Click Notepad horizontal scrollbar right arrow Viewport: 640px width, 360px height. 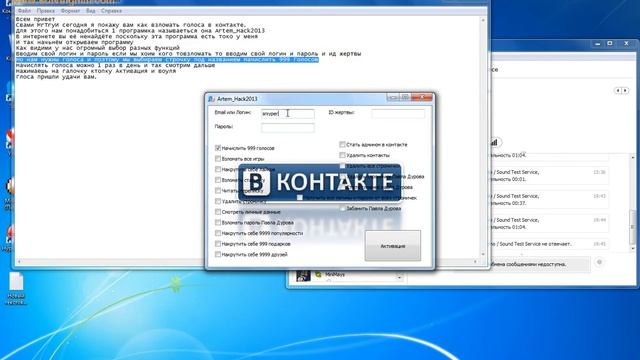[476, 262]
